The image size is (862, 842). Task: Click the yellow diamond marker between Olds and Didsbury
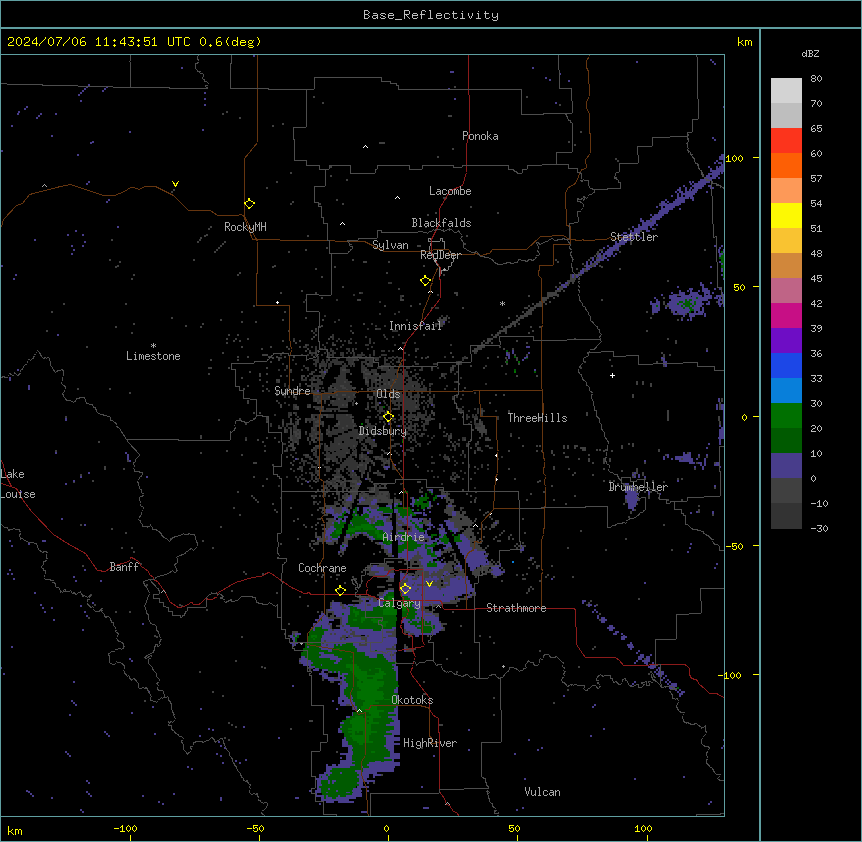tap(388, 417)
